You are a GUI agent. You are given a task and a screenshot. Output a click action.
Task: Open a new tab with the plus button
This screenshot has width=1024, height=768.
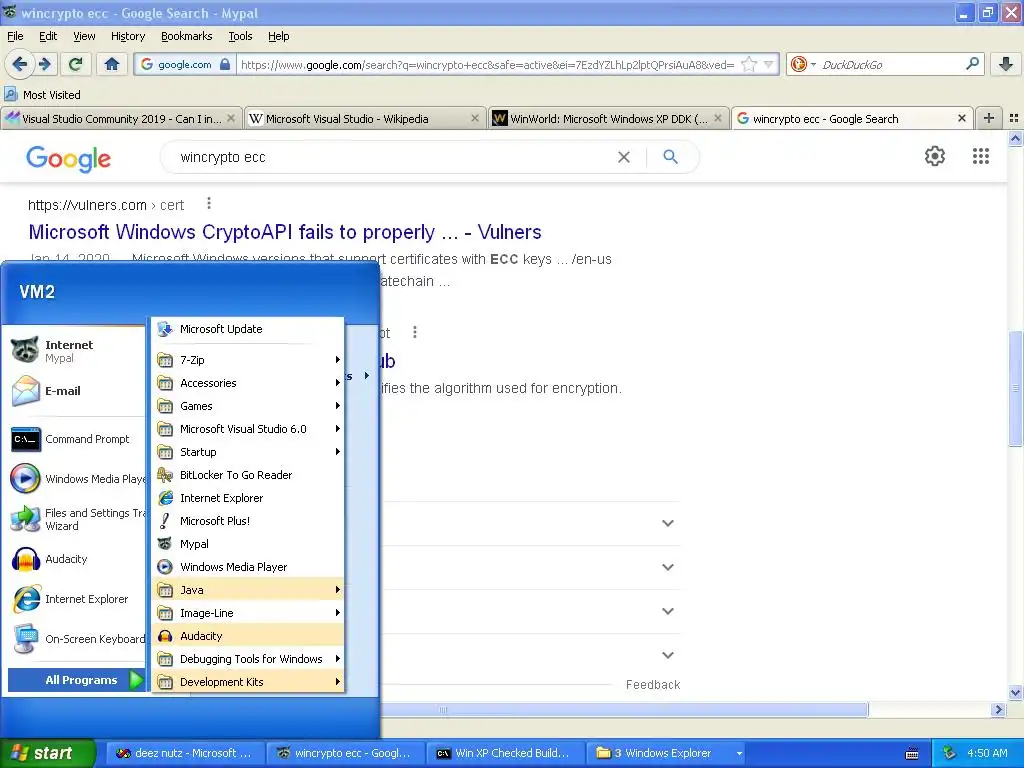click(x=989, y=118)
